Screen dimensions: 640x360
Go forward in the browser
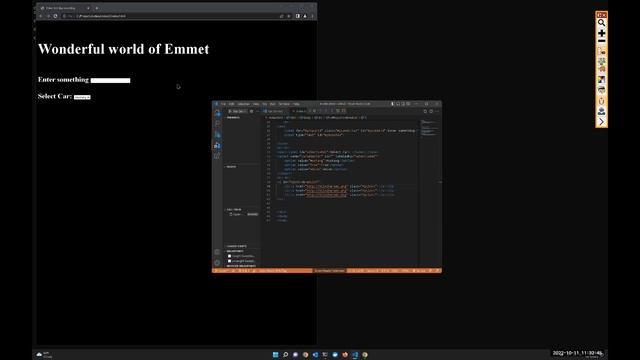tap(48, 16)
